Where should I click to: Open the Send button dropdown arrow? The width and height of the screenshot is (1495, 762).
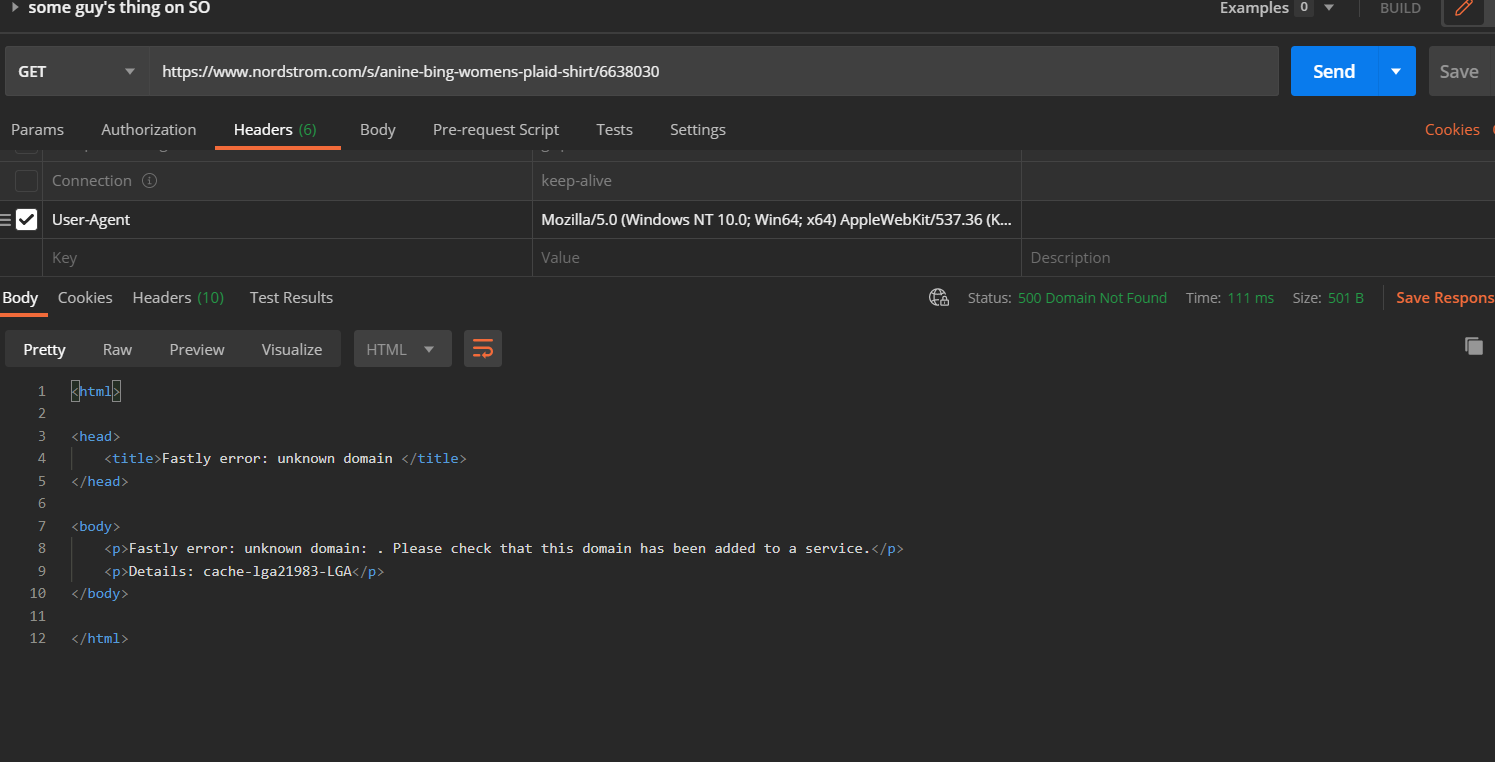pos(1397,71)
